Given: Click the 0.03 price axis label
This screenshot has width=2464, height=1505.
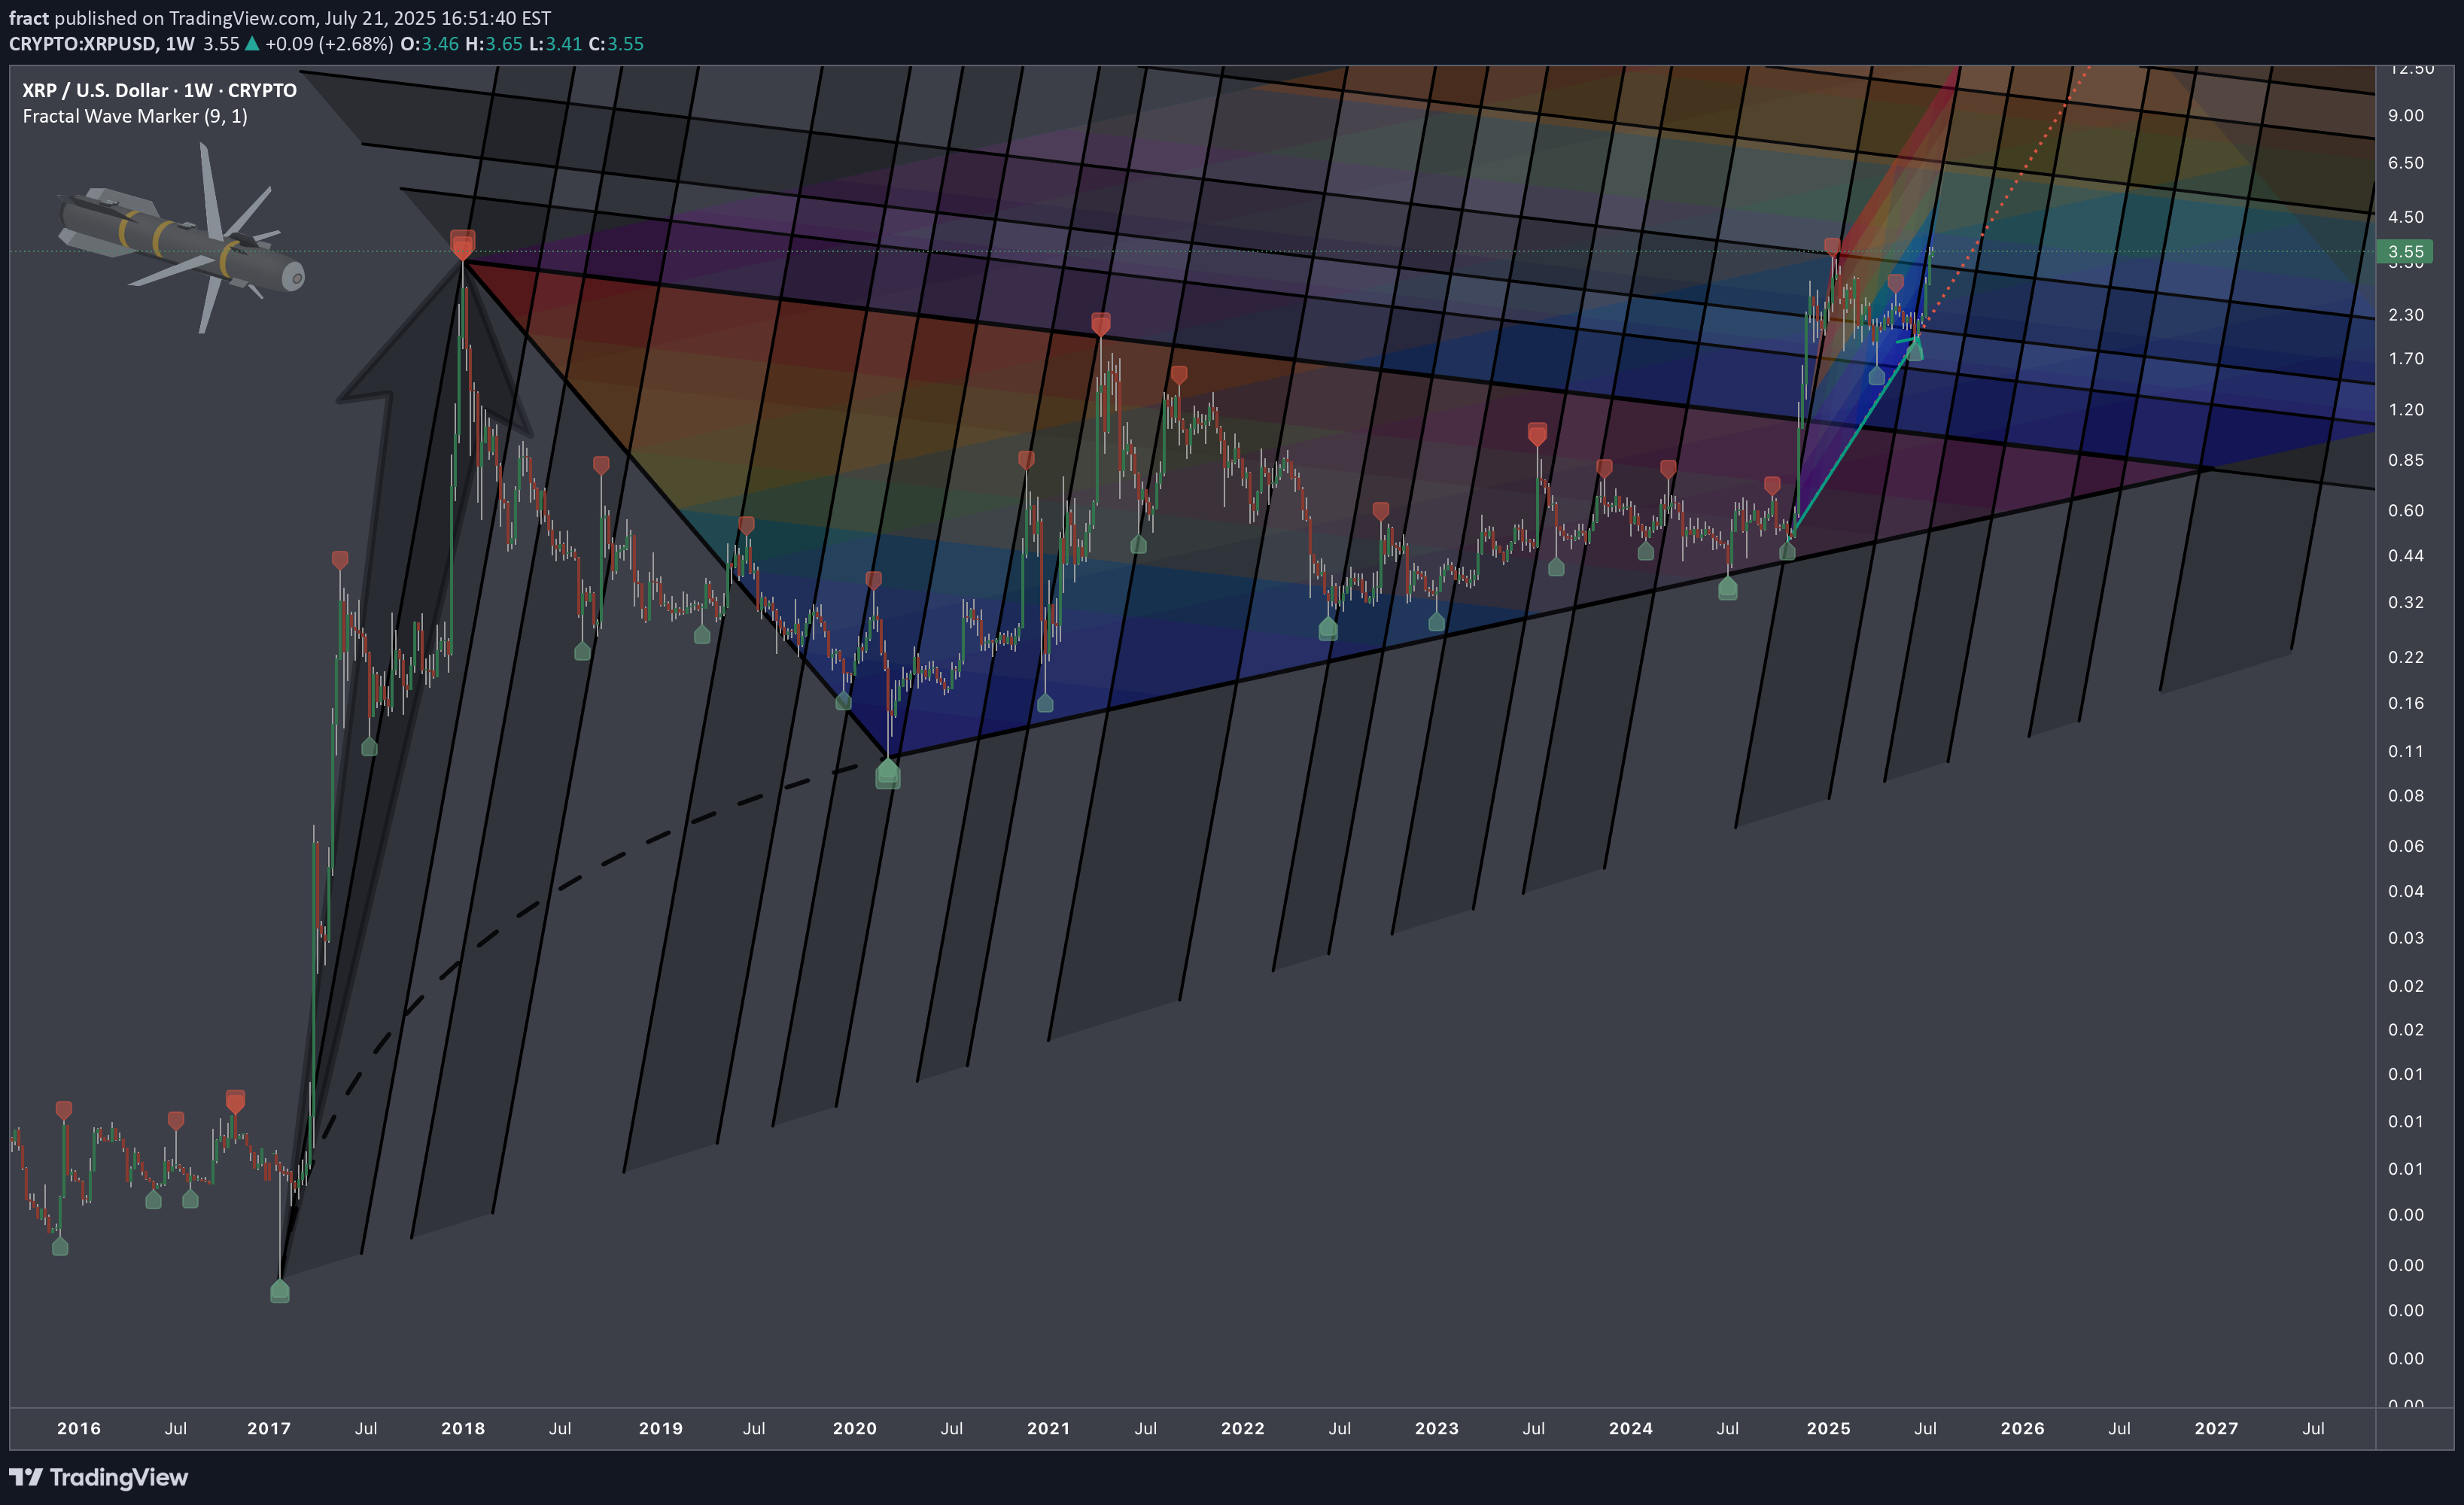Looking at the screenshot, I should coord(2406,938).
